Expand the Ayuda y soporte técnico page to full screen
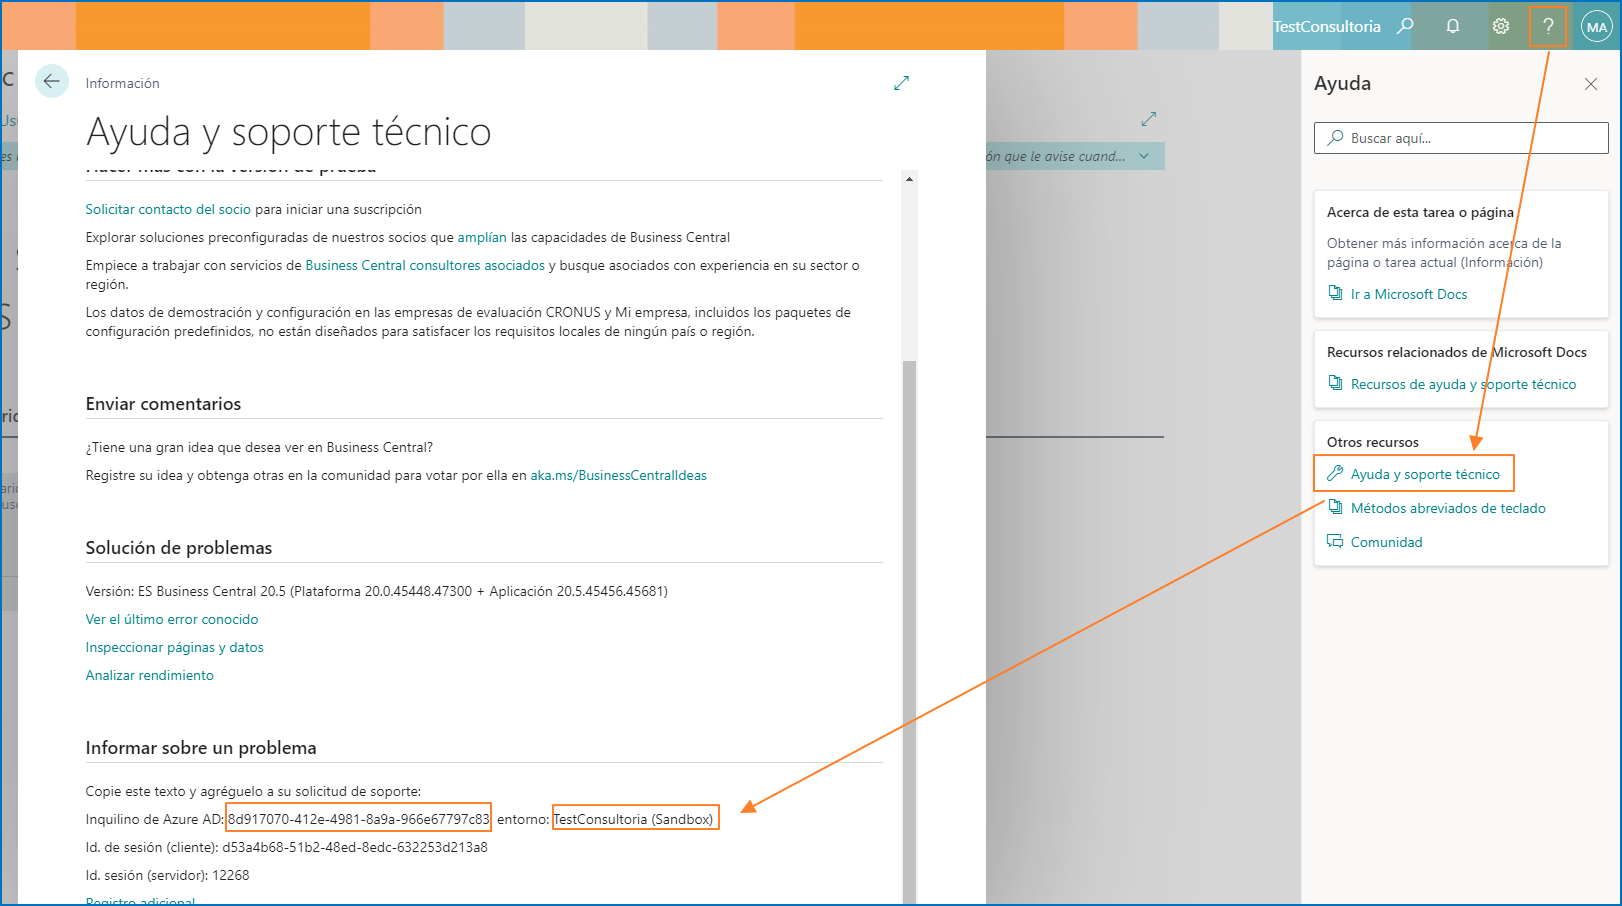1622x906 pixels. click(901, 83)
